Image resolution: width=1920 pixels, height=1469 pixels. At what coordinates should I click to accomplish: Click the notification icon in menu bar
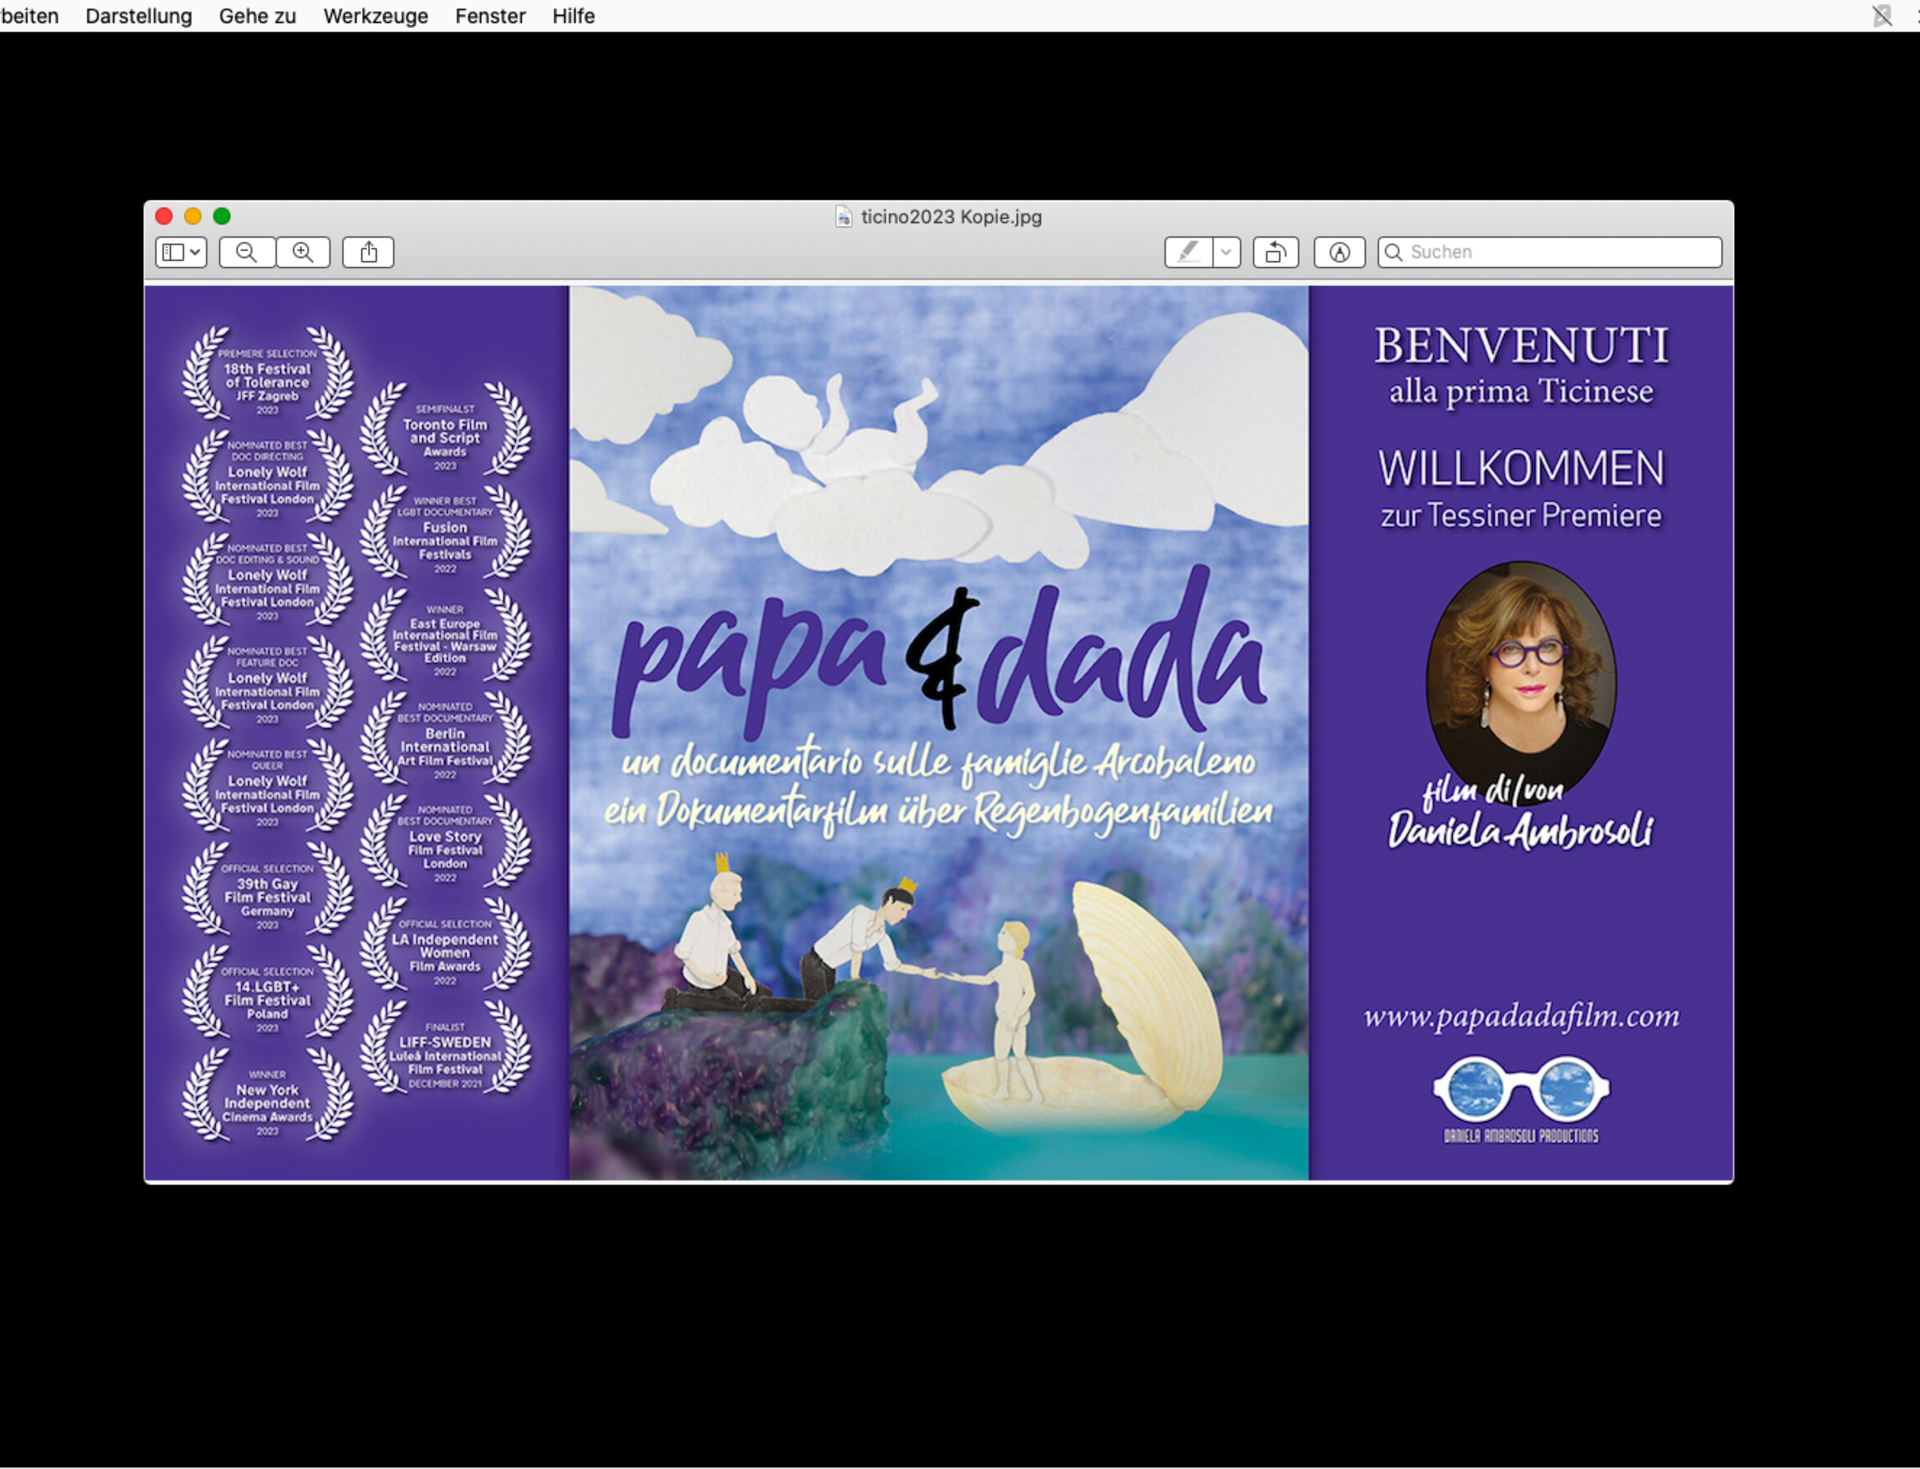1881,16
